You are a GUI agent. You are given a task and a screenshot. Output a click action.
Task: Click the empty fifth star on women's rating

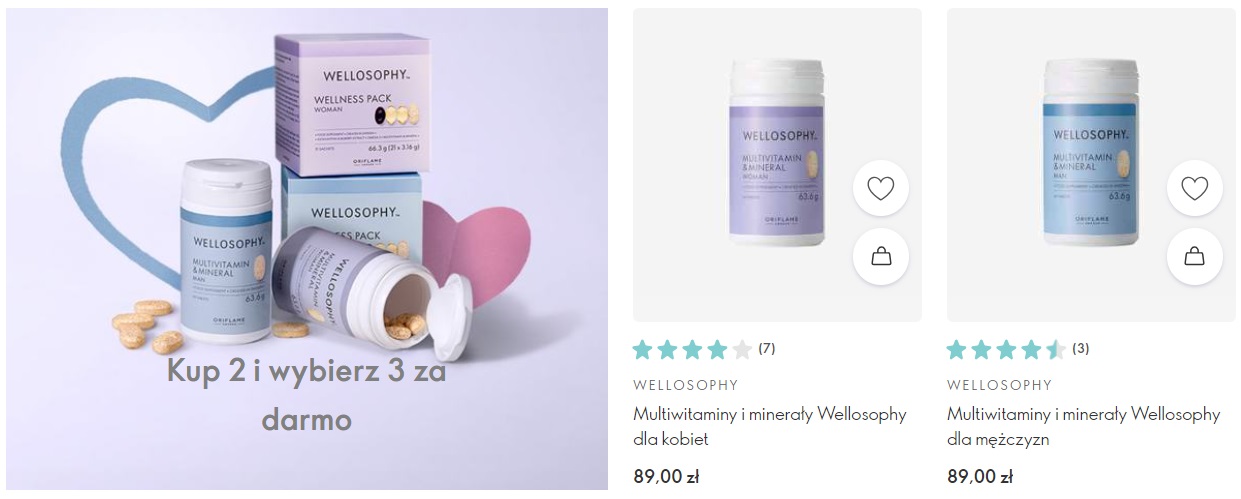click(x=741, y=350)
